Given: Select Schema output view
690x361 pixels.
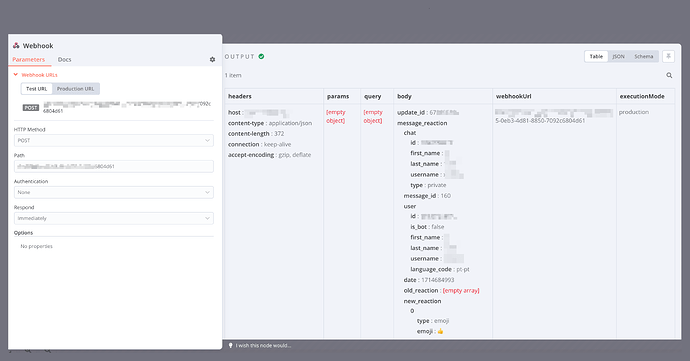Looking at the screenshot, I should [644, 56].
